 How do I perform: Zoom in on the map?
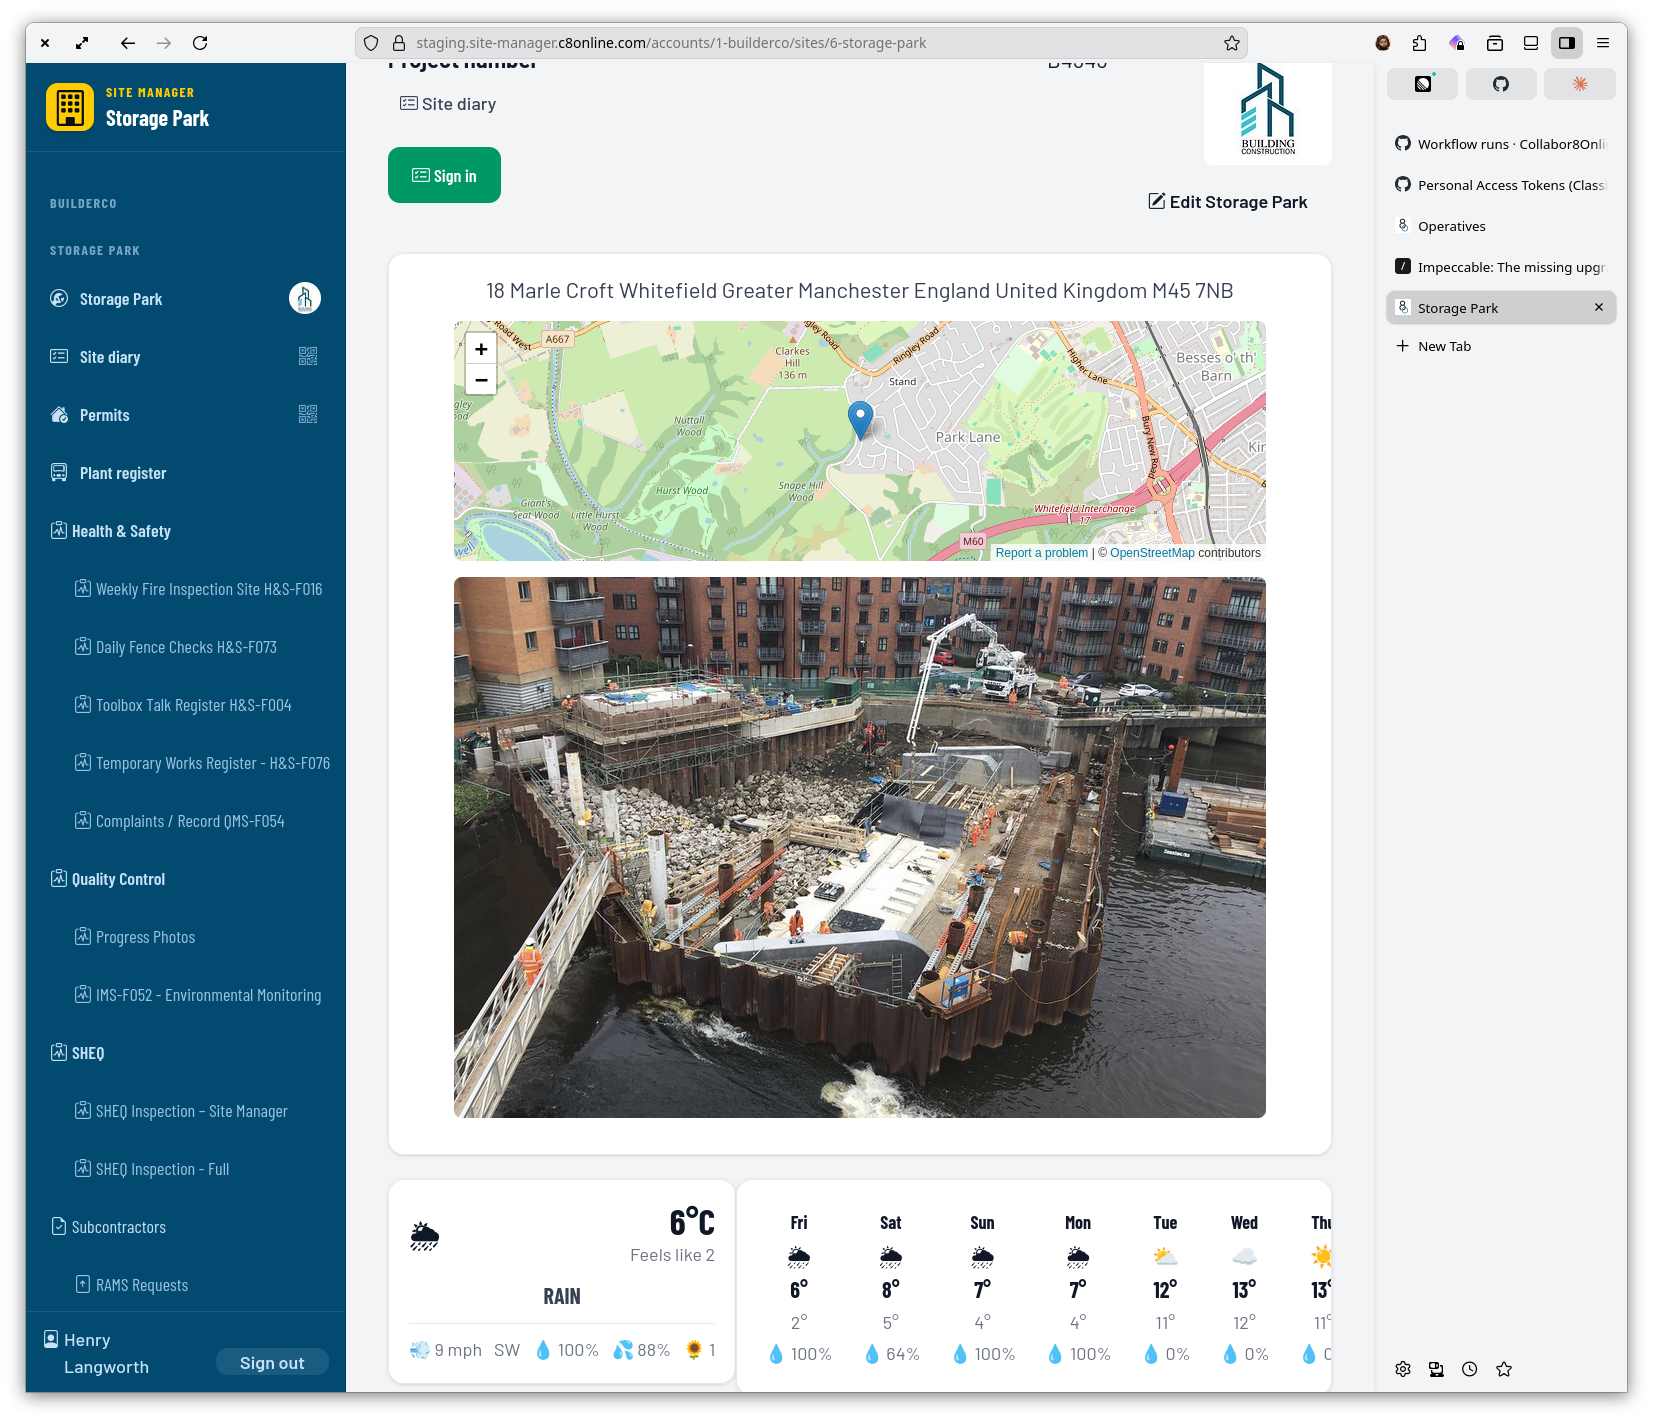(481, 349)
